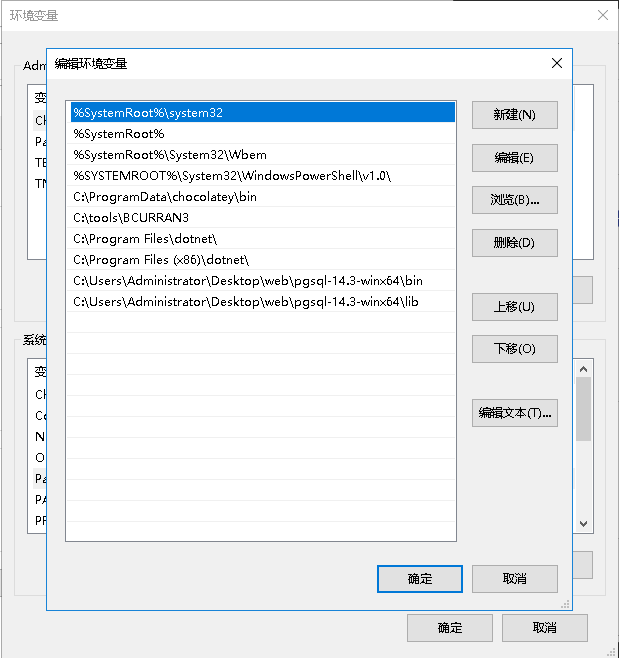This screenshot has height=658, width=619.
Task: Select the pgsql-14.3-winx64\bin path
Action: [x=261, y=281]
